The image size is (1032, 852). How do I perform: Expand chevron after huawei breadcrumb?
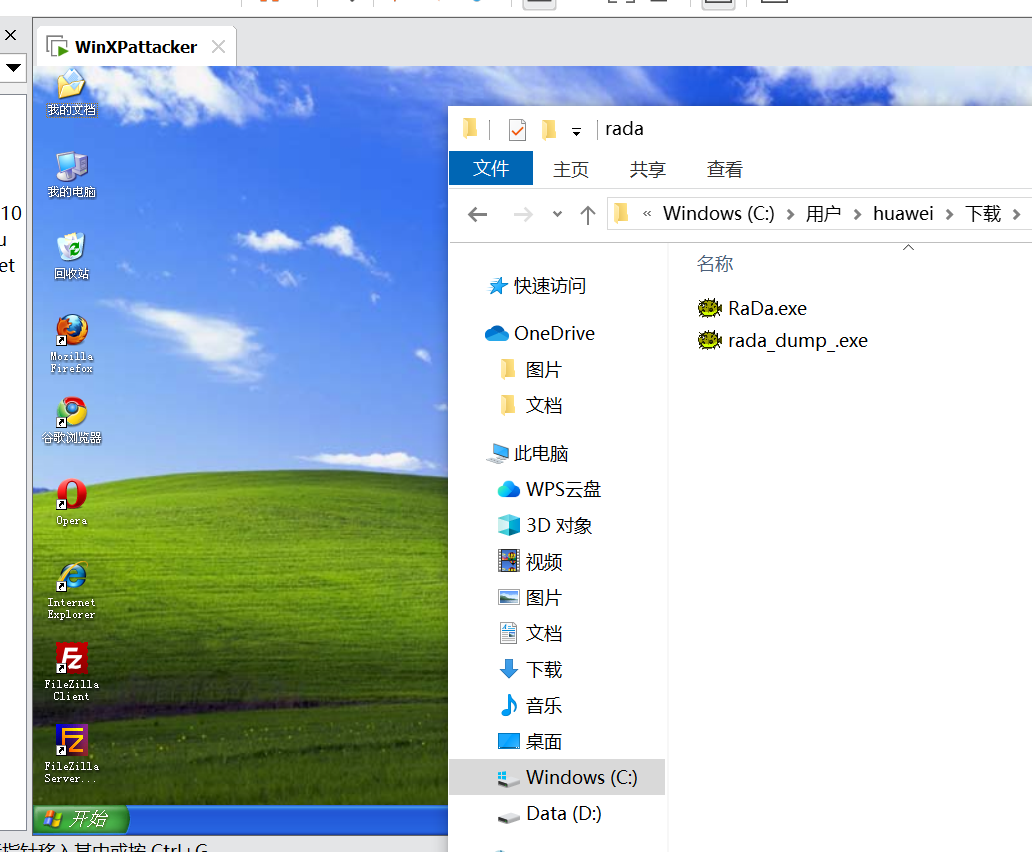tap(949, 214)
